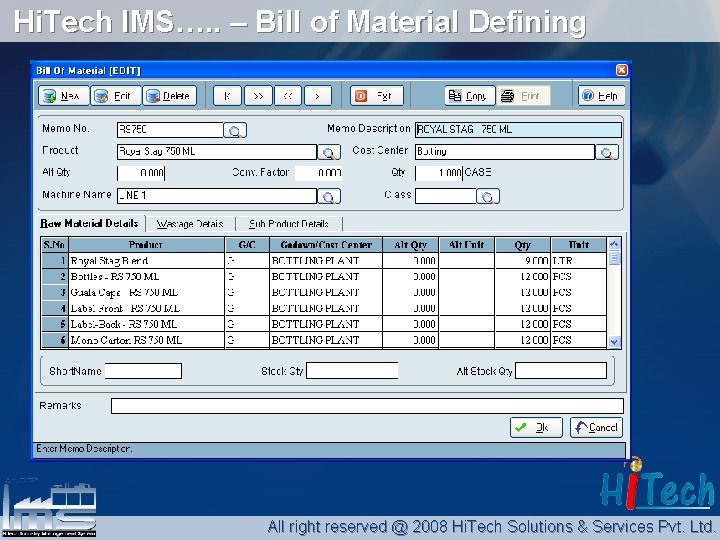Open Memo No. lookup search icon
Screen dimensions: 720x540
click(x=235, y=130)
